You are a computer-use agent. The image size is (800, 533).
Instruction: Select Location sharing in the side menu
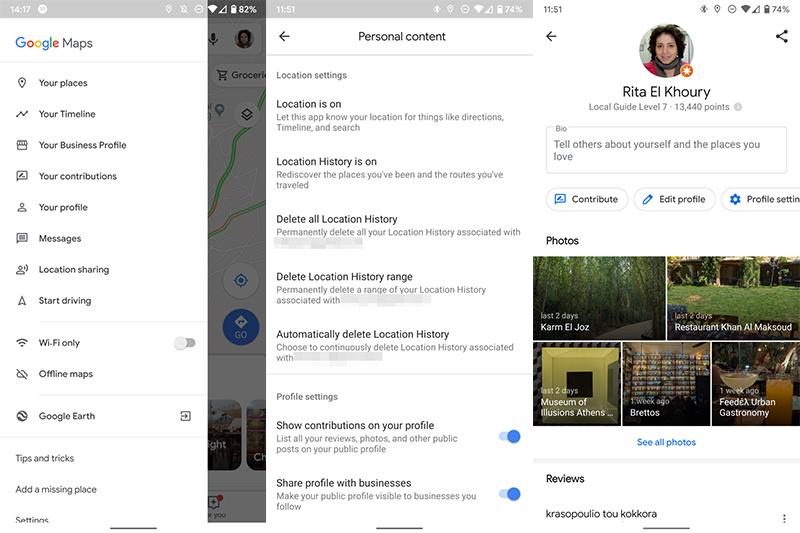pos(73,270)
